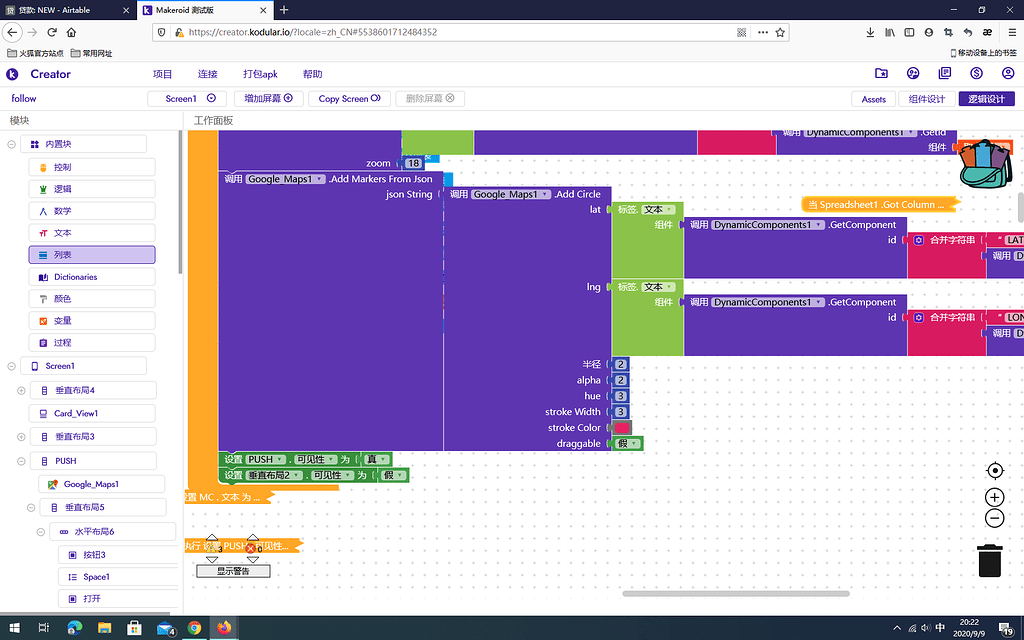This screenshot has height=640, width=1024.
Task: Open Firefox from the Windows taskbar
Action: [x=223, y=628]
